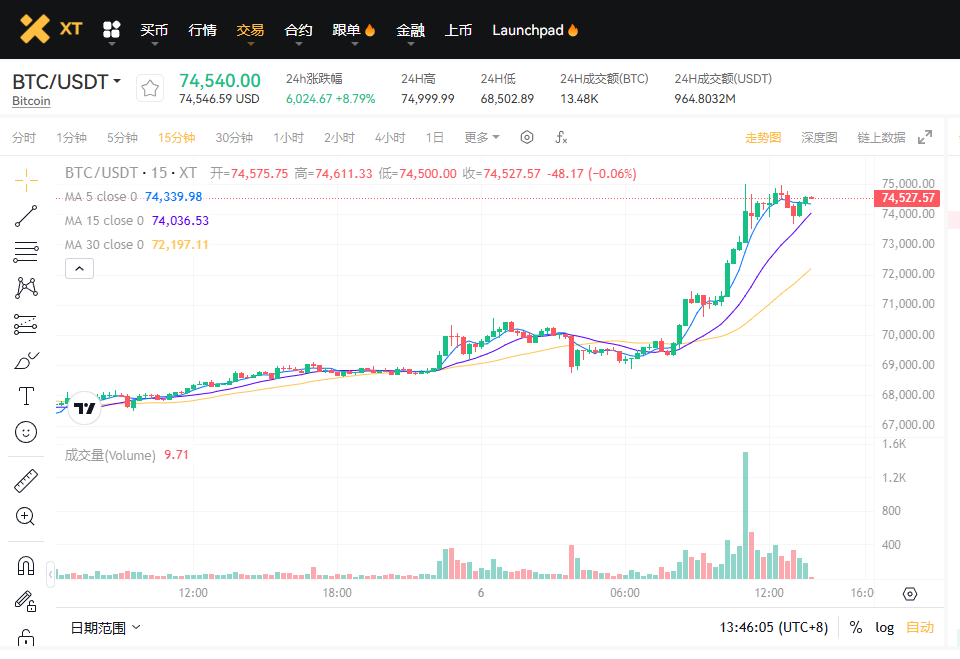The image size is (960, 659).
Task: Select the brush drawing tool
Action: (25, 359)
